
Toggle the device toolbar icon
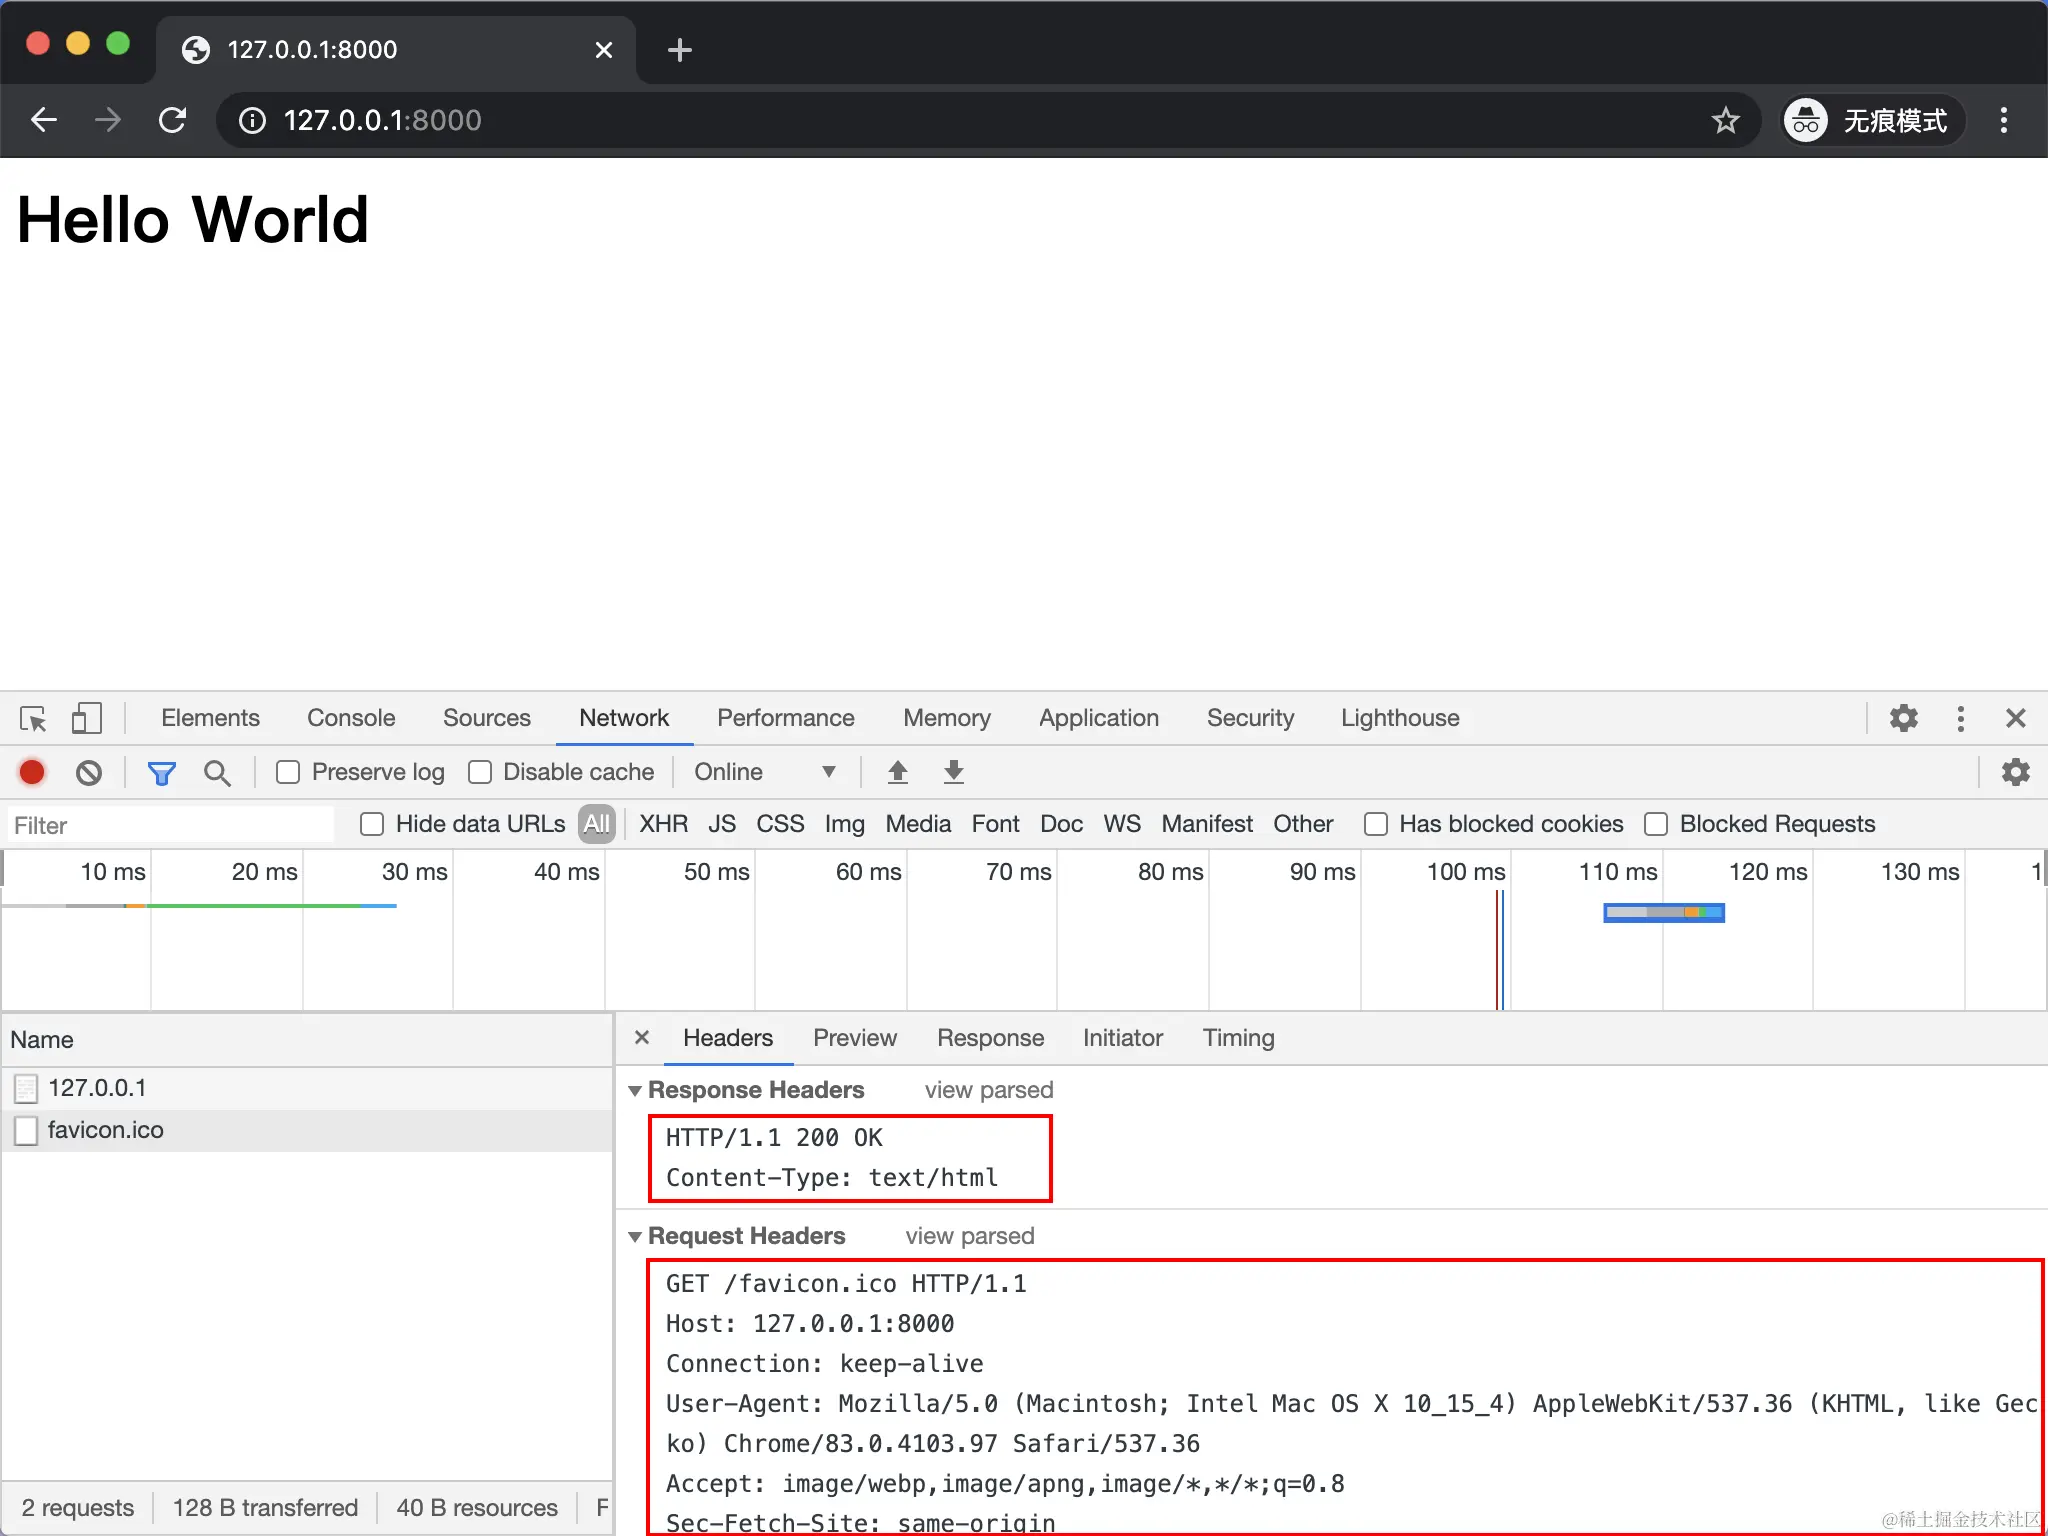click(87, 718)
